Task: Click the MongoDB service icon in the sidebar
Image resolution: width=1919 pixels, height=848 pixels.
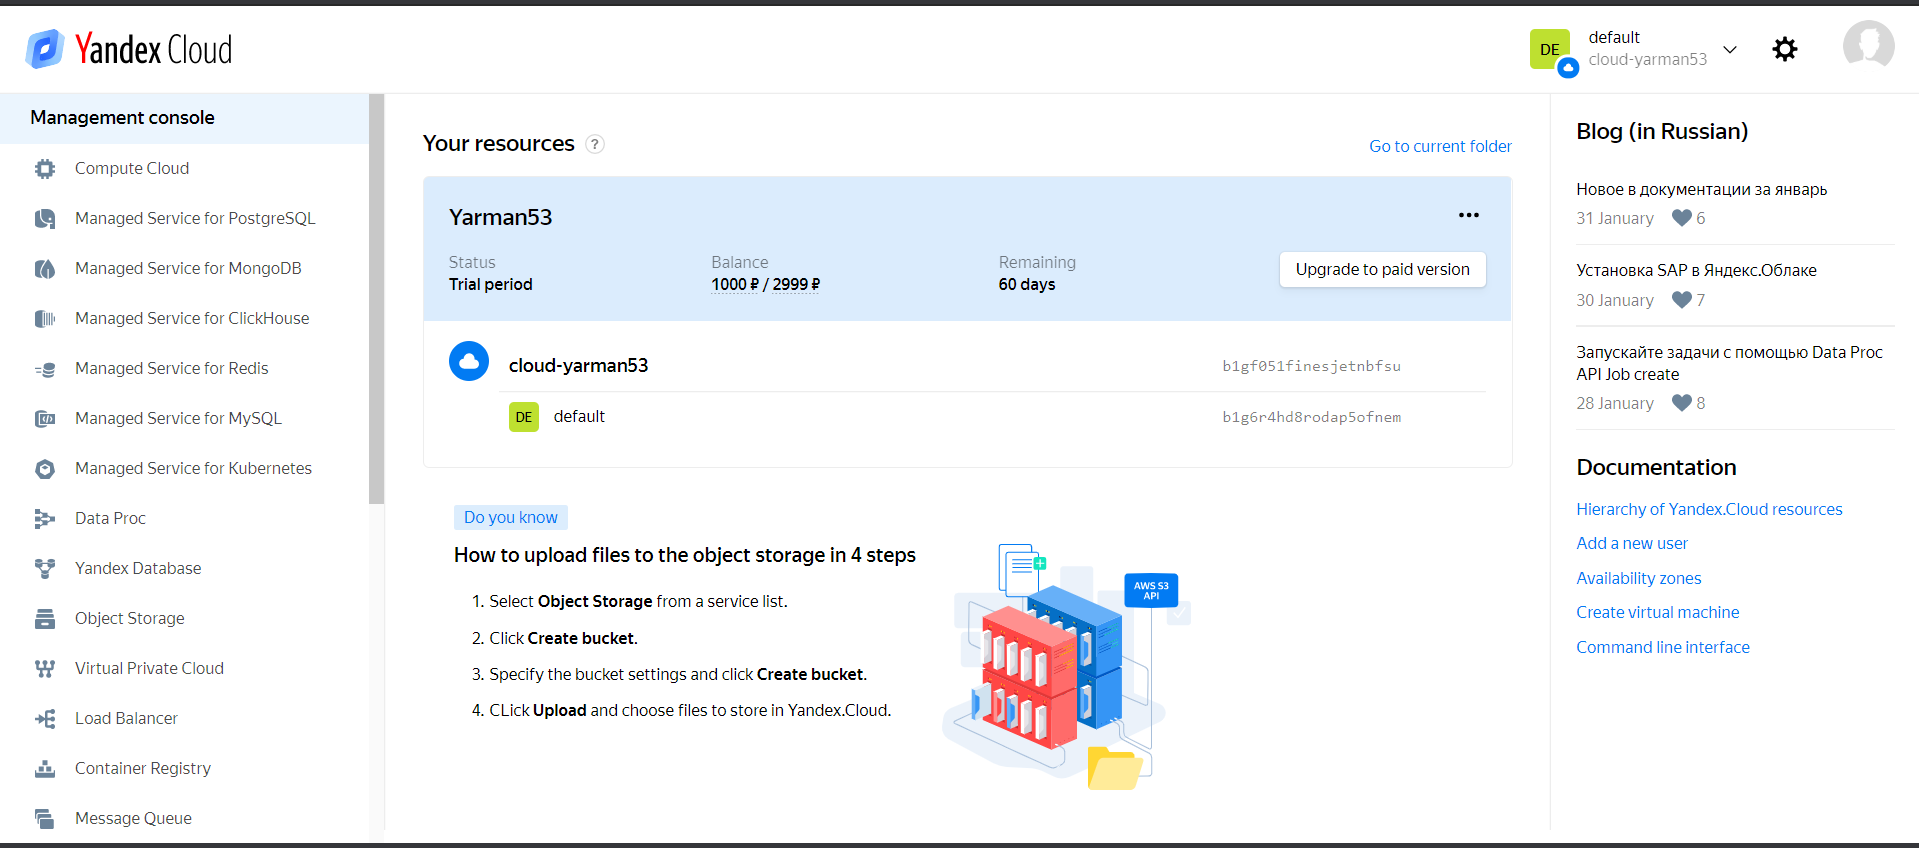Action: pyautogui.click(x=45, y=269)
